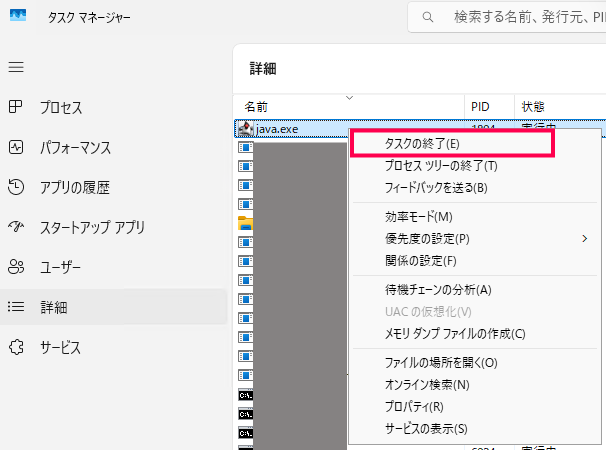The width and height of the screenshot is (606, 450).
Task: Switch to パフォーマンス in sidebar
Action: click(x=76, y=147)
